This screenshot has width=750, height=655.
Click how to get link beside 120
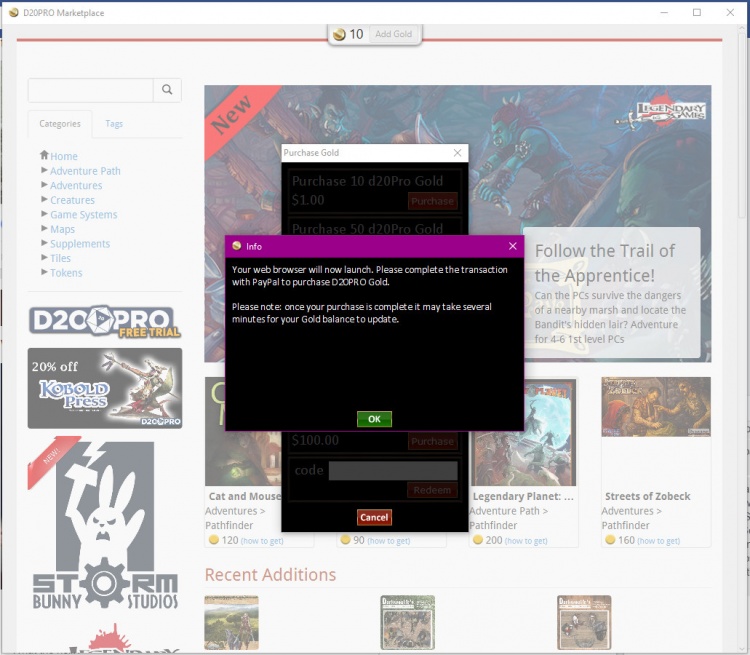[x=262, y=541]
